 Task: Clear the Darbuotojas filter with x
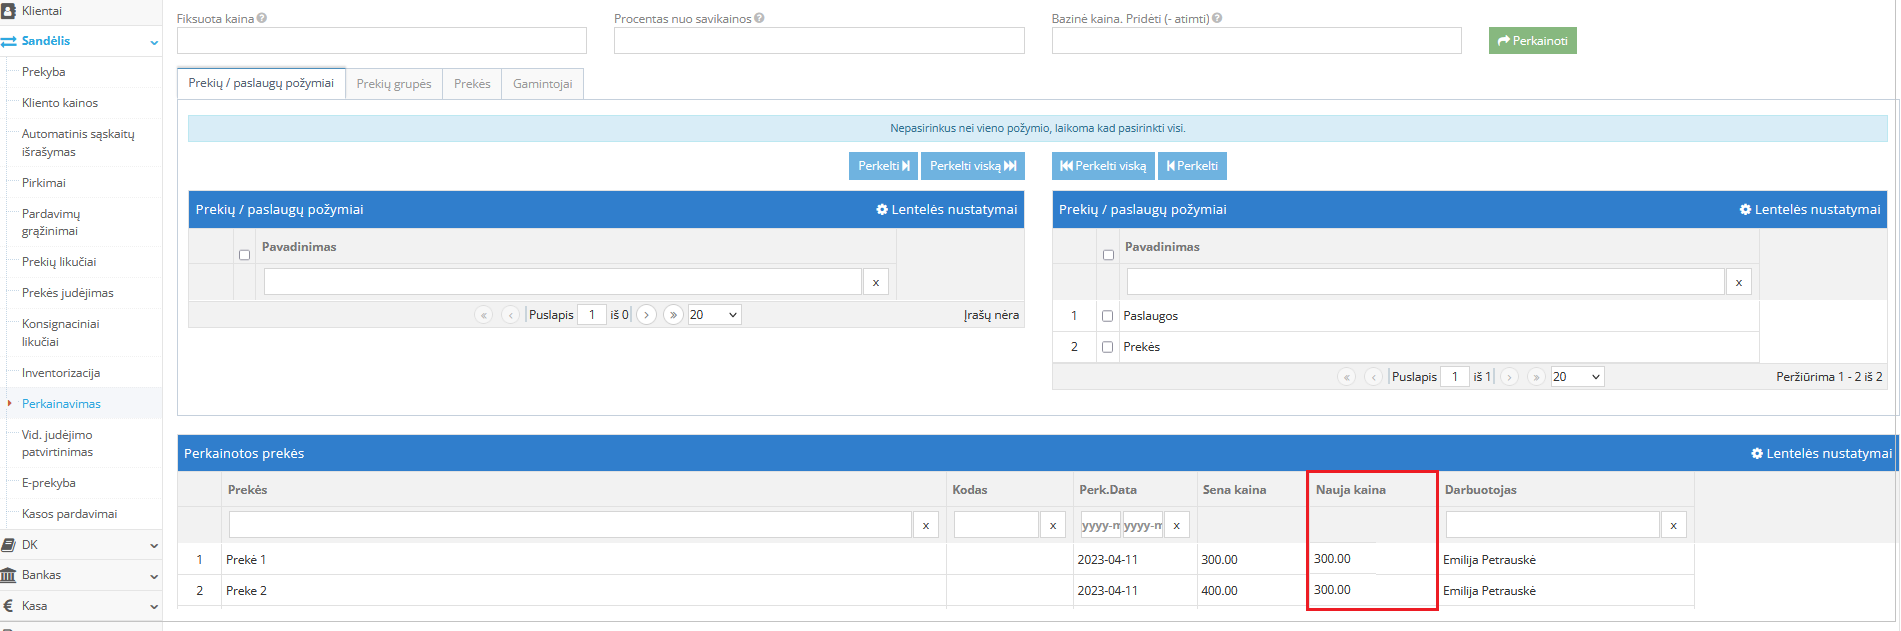[1673, 525]
